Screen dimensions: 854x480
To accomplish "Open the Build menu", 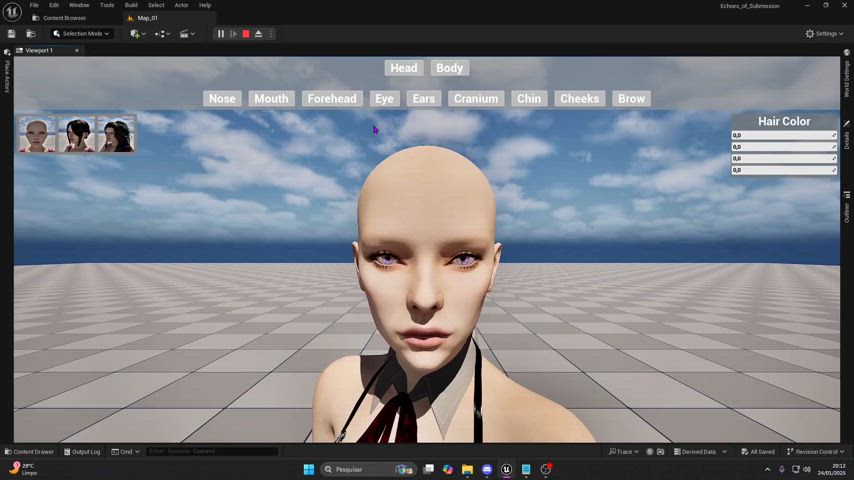I will [x=131, y=5].
